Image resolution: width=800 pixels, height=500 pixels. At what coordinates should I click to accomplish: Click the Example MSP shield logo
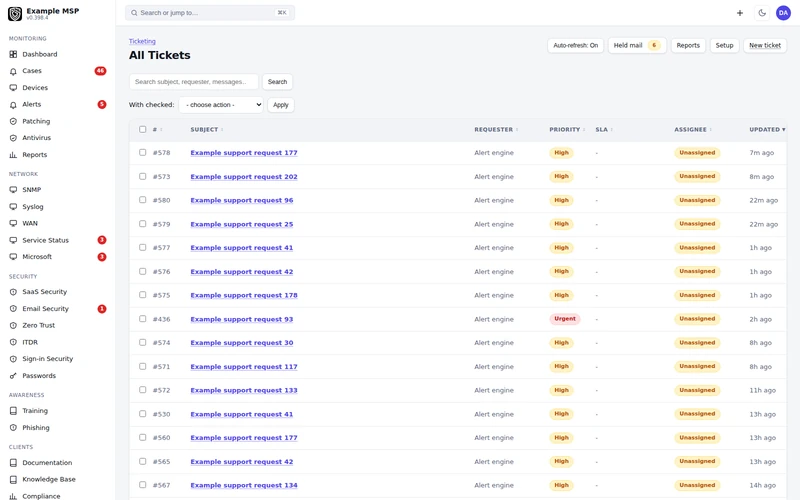click(15, 14)
